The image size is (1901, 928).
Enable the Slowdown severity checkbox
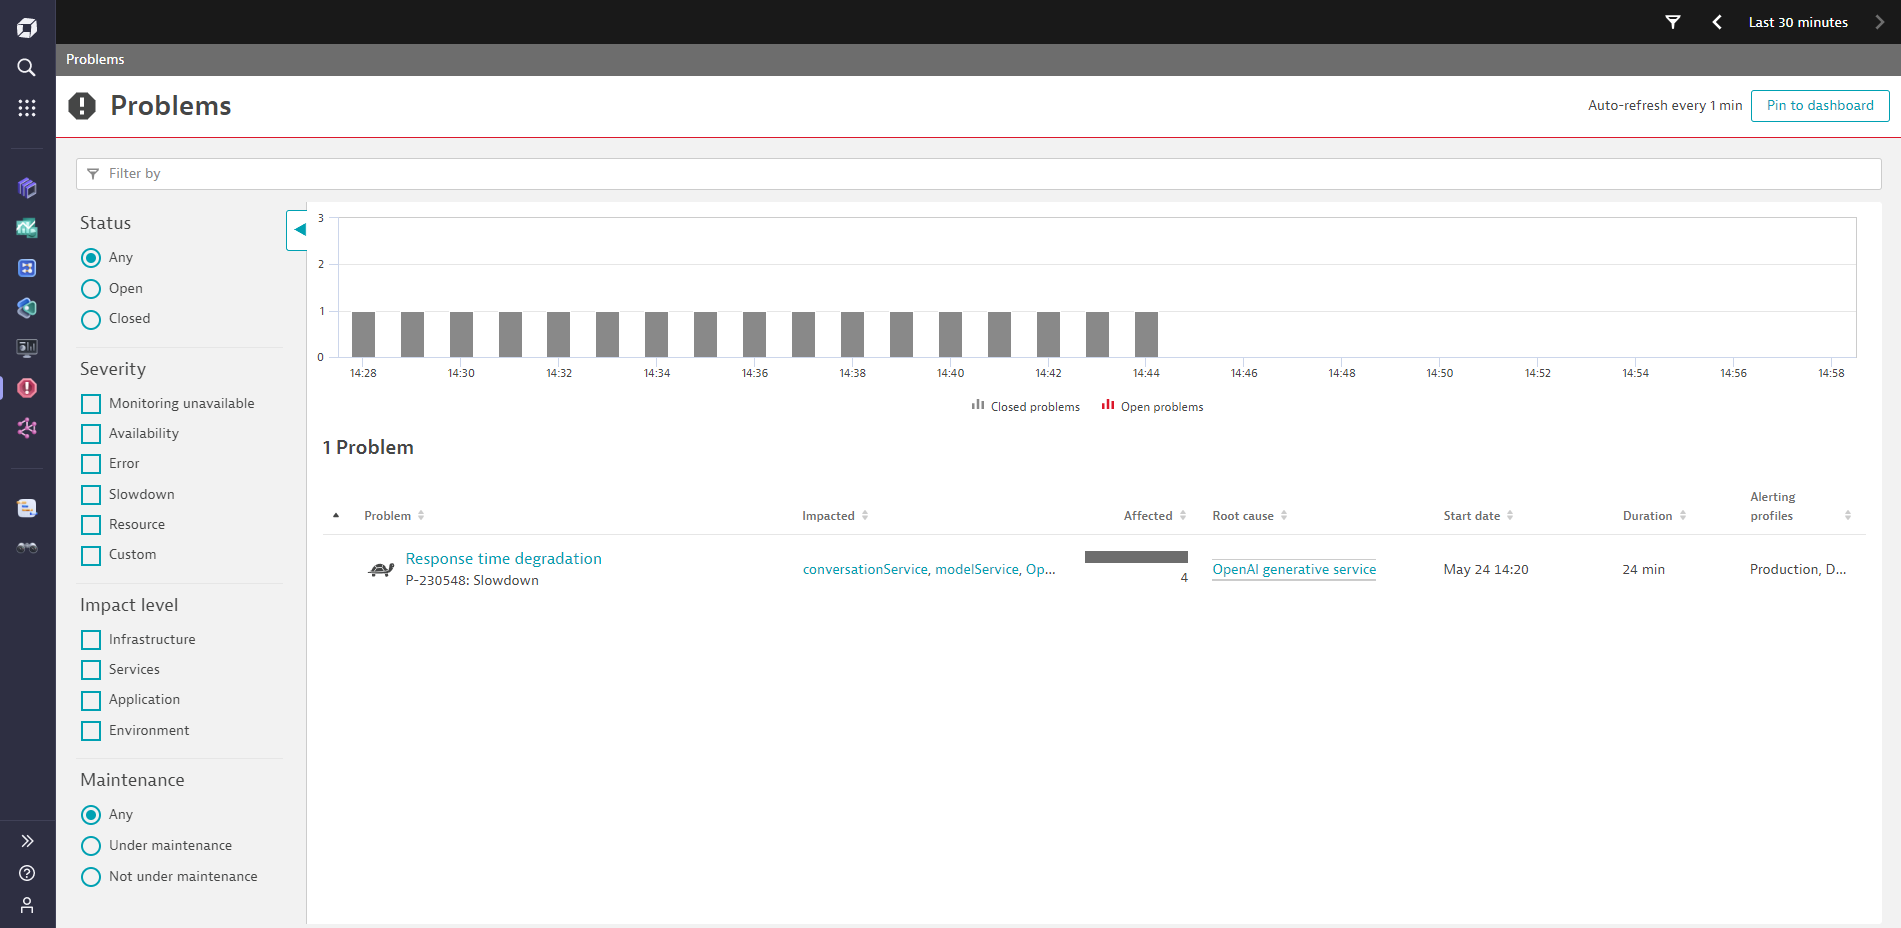[91, 494]
